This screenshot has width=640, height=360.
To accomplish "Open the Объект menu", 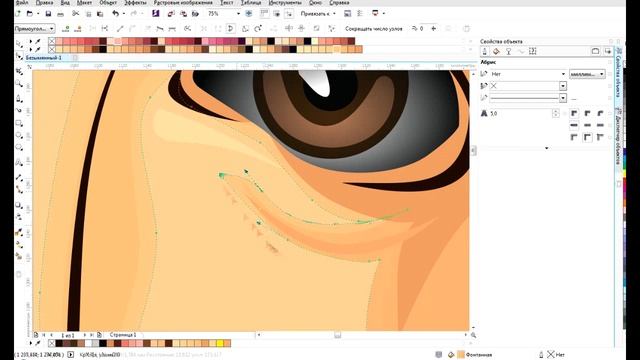I will tap(108, 2).
